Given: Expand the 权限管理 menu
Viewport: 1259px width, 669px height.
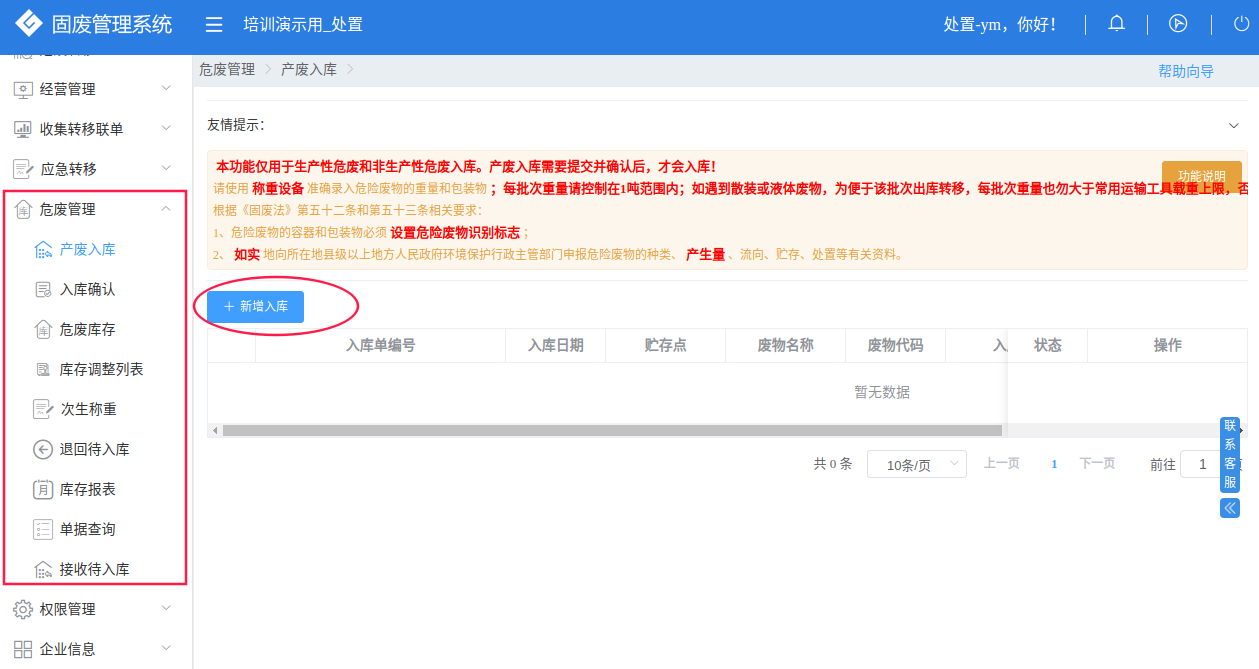Looking at the screenshot, I should click(166, 609).
